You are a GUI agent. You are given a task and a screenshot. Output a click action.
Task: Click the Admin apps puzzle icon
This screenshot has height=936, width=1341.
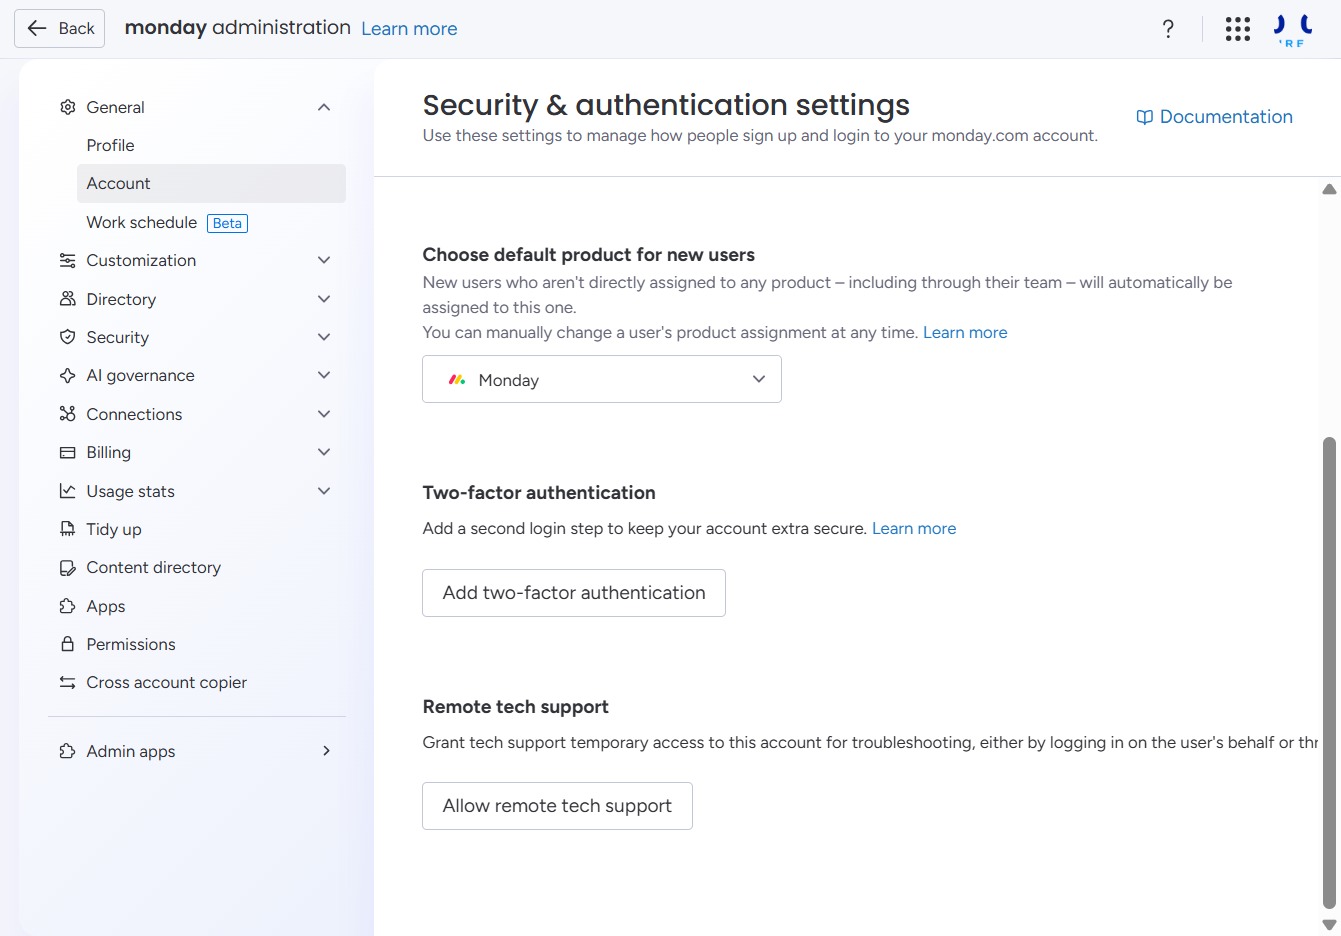coord(68,751)
